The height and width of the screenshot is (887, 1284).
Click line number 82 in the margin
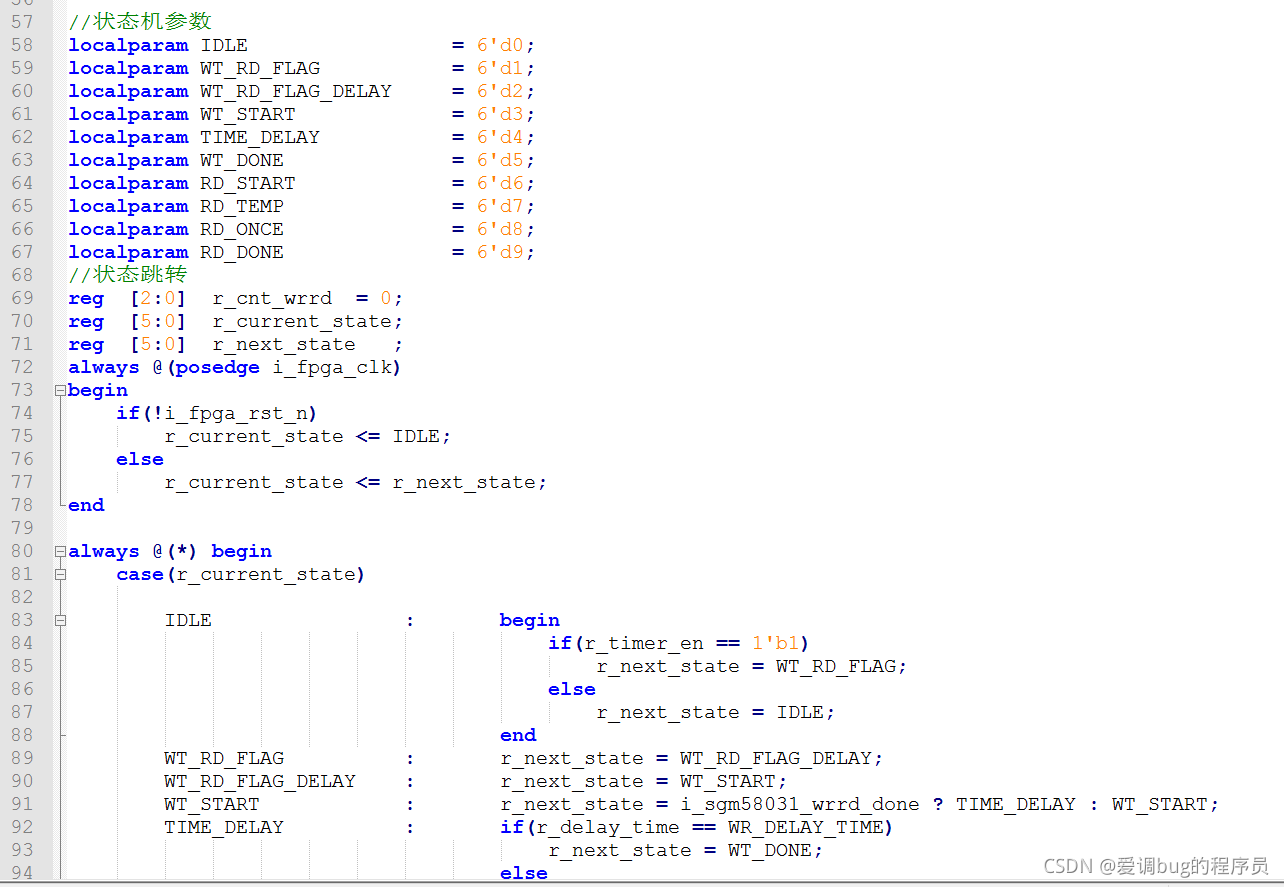tap(22, 597)
